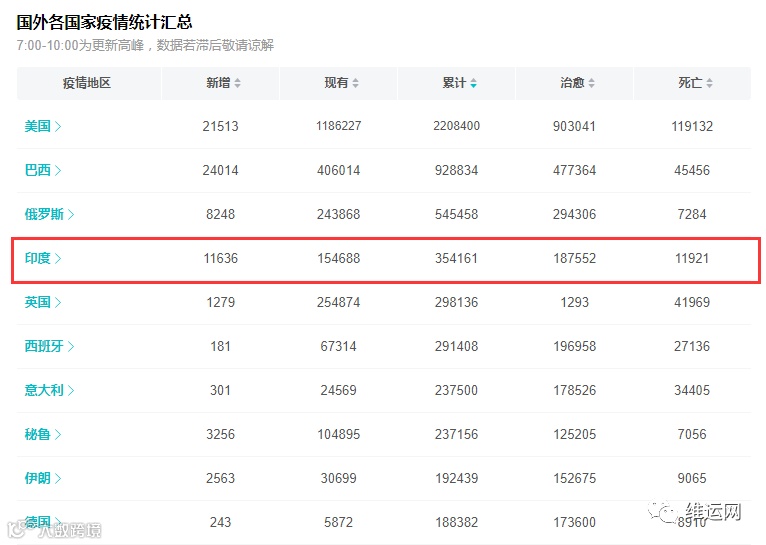Sort by the 治愈 column arrows
The height and width of the screenshot is (545, 766).
click(592, 83)
